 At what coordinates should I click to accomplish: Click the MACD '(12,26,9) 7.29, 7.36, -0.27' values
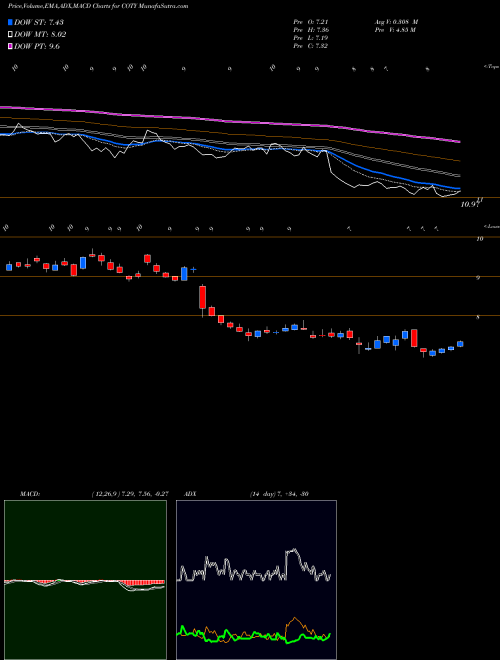coord(130,494)
